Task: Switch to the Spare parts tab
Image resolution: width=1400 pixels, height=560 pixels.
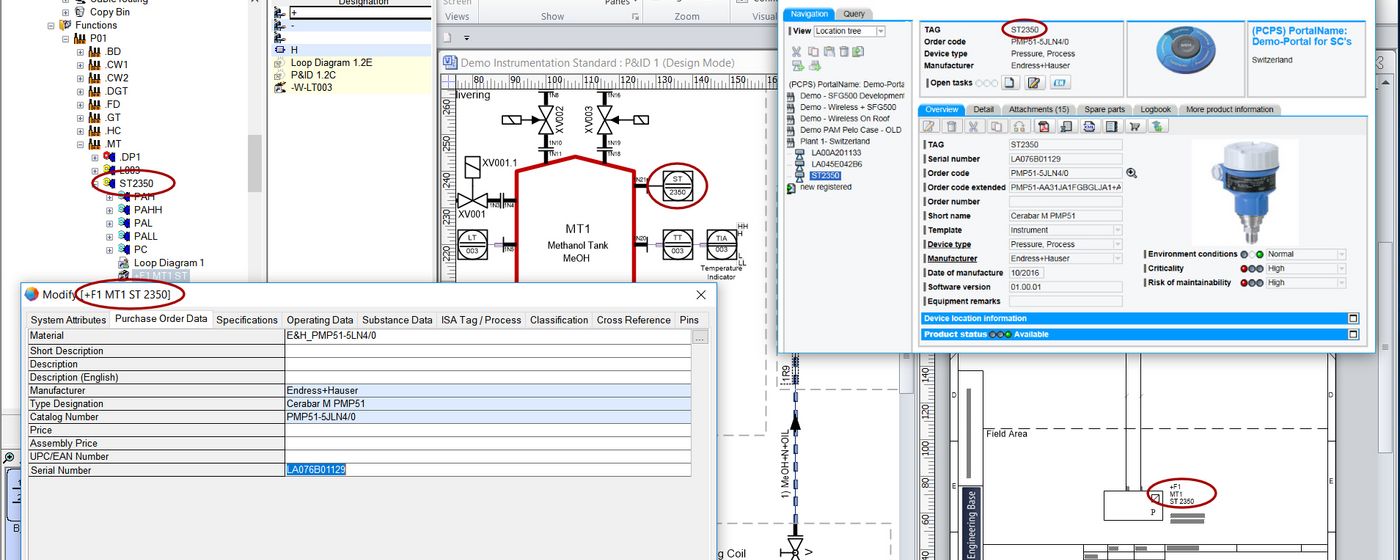Action: click(1104, 109)
